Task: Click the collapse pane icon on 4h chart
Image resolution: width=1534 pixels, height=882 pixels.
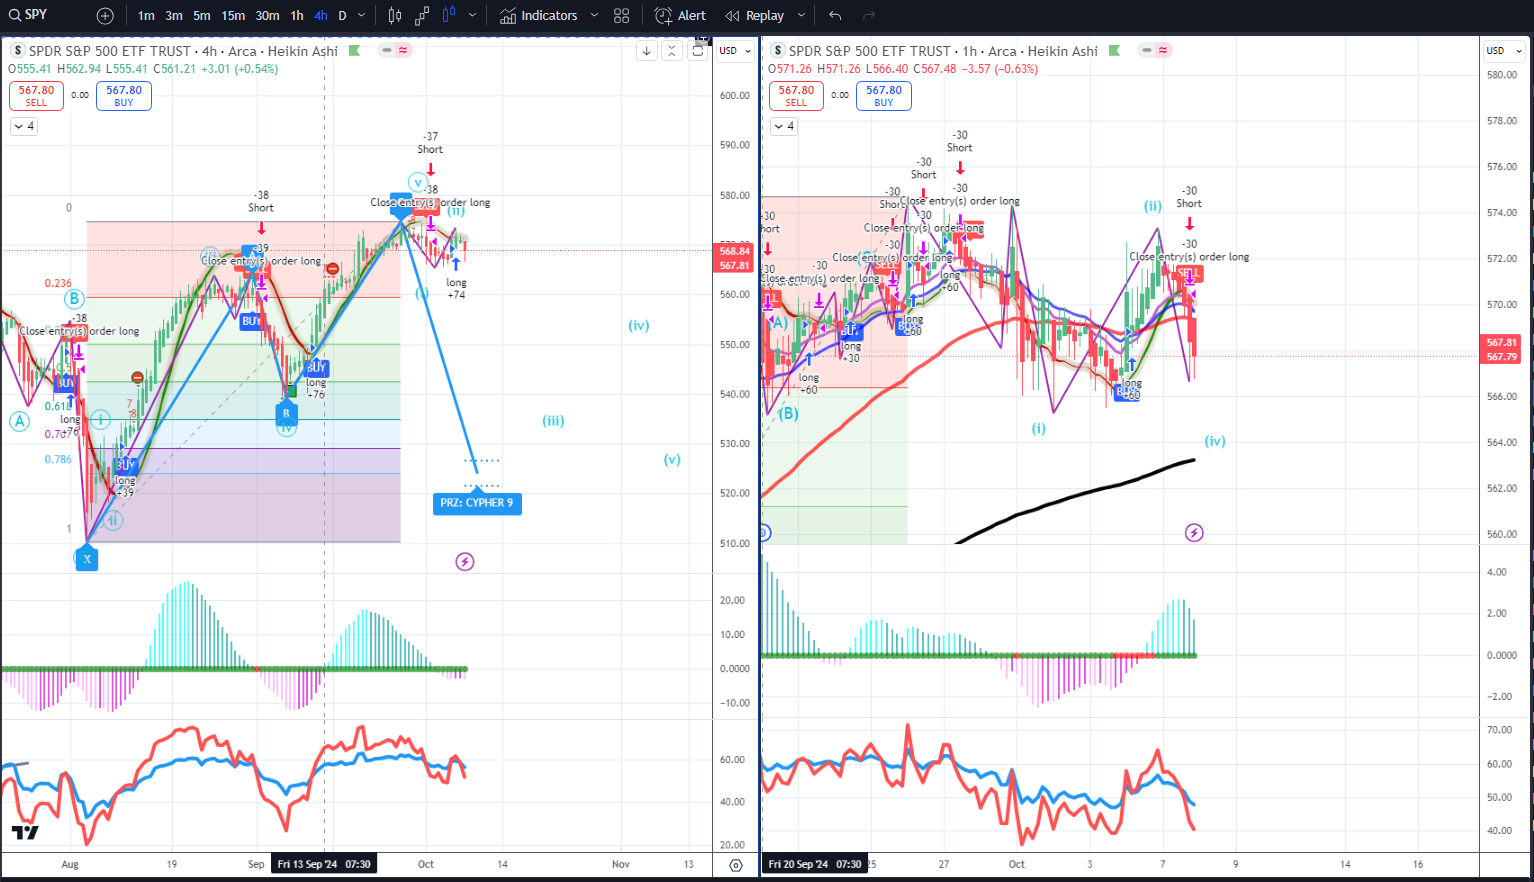Action: pos(672,51)
